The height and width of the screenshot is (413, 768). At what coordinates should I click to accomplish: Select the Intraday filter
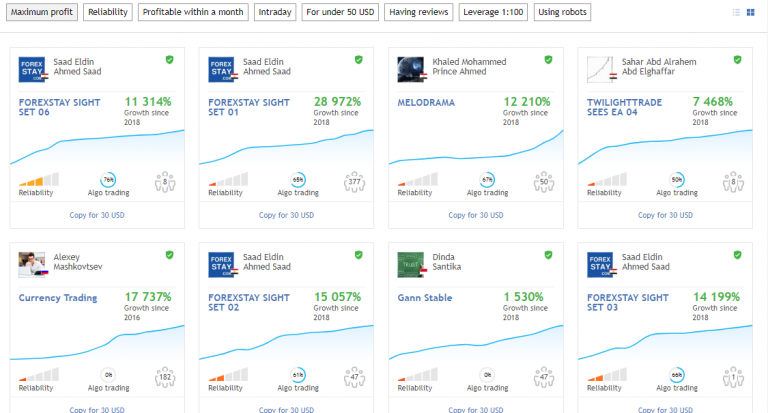coord(275,12)
